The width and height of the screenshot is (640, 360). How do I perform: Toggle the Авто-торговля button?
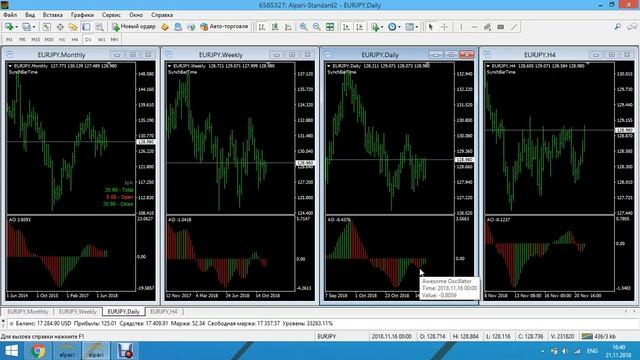point(224,27)
